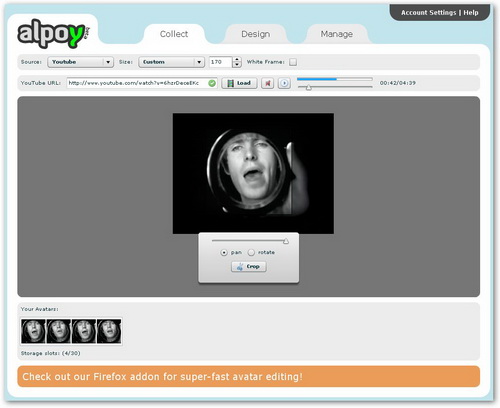Click the Storage slots (4/30) text

[x=50, y=353]
